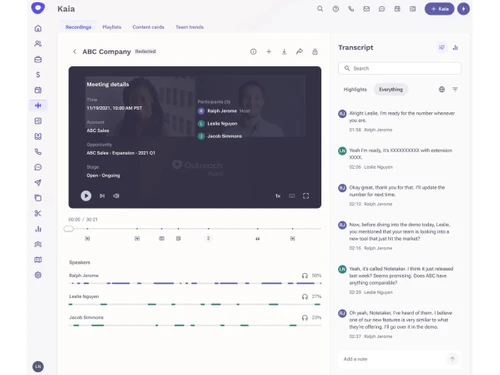Open the People icon in sidebar
This screenshot has width=500, height=375.
point(38,44)
